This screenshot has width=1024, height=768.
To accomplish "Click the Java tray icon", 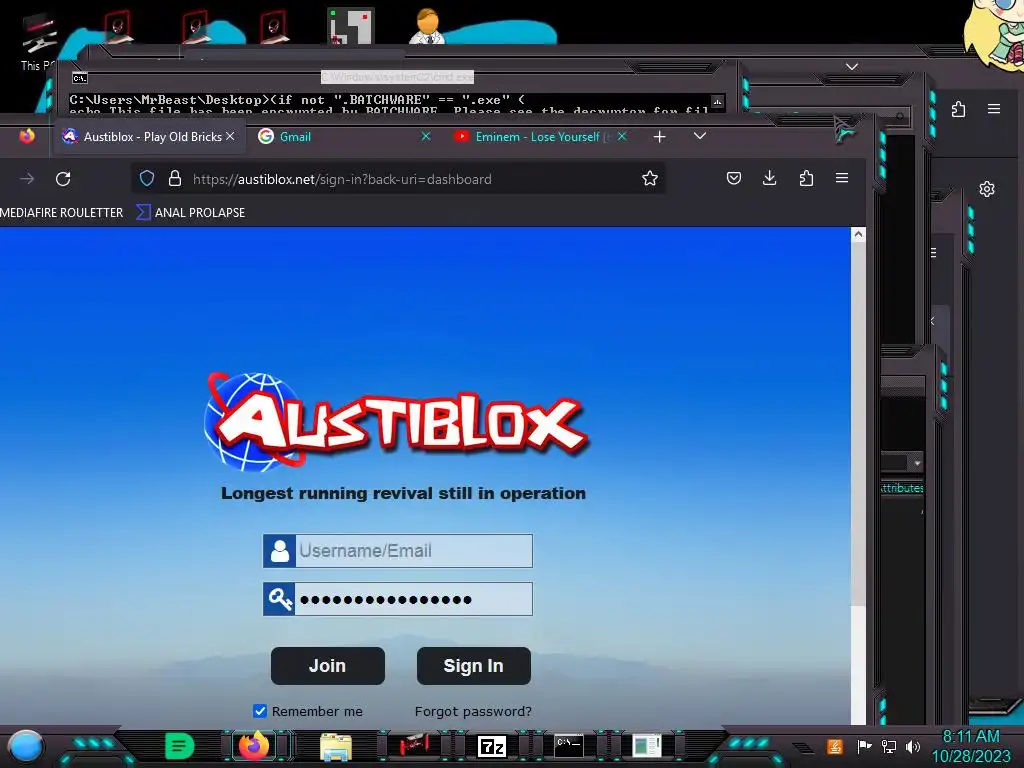I will [x=834, y=746].
